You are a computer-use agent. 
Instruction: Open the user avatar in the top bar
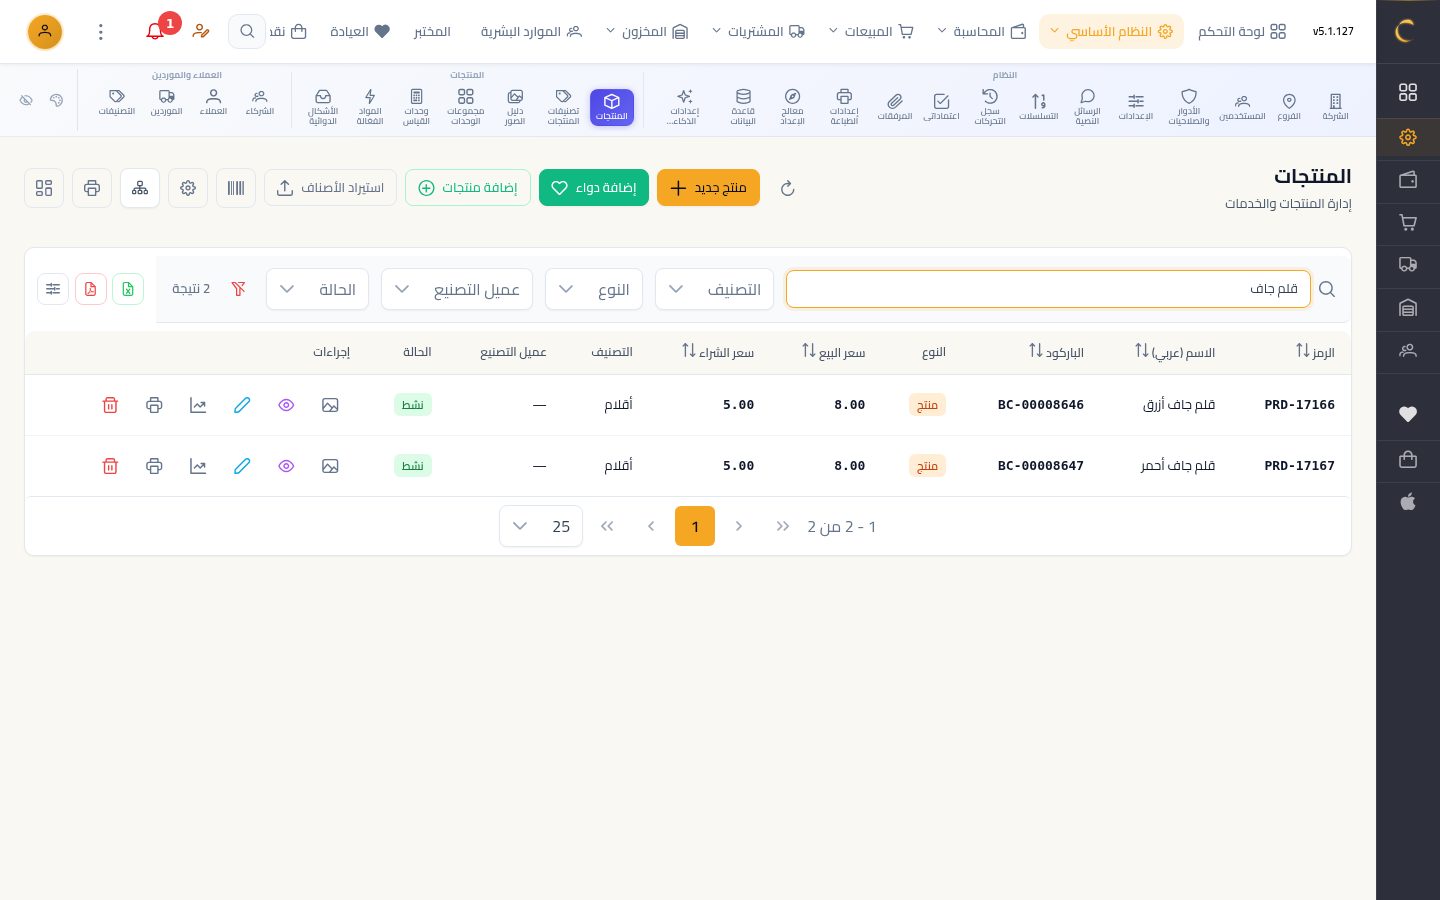pos(45,32)
